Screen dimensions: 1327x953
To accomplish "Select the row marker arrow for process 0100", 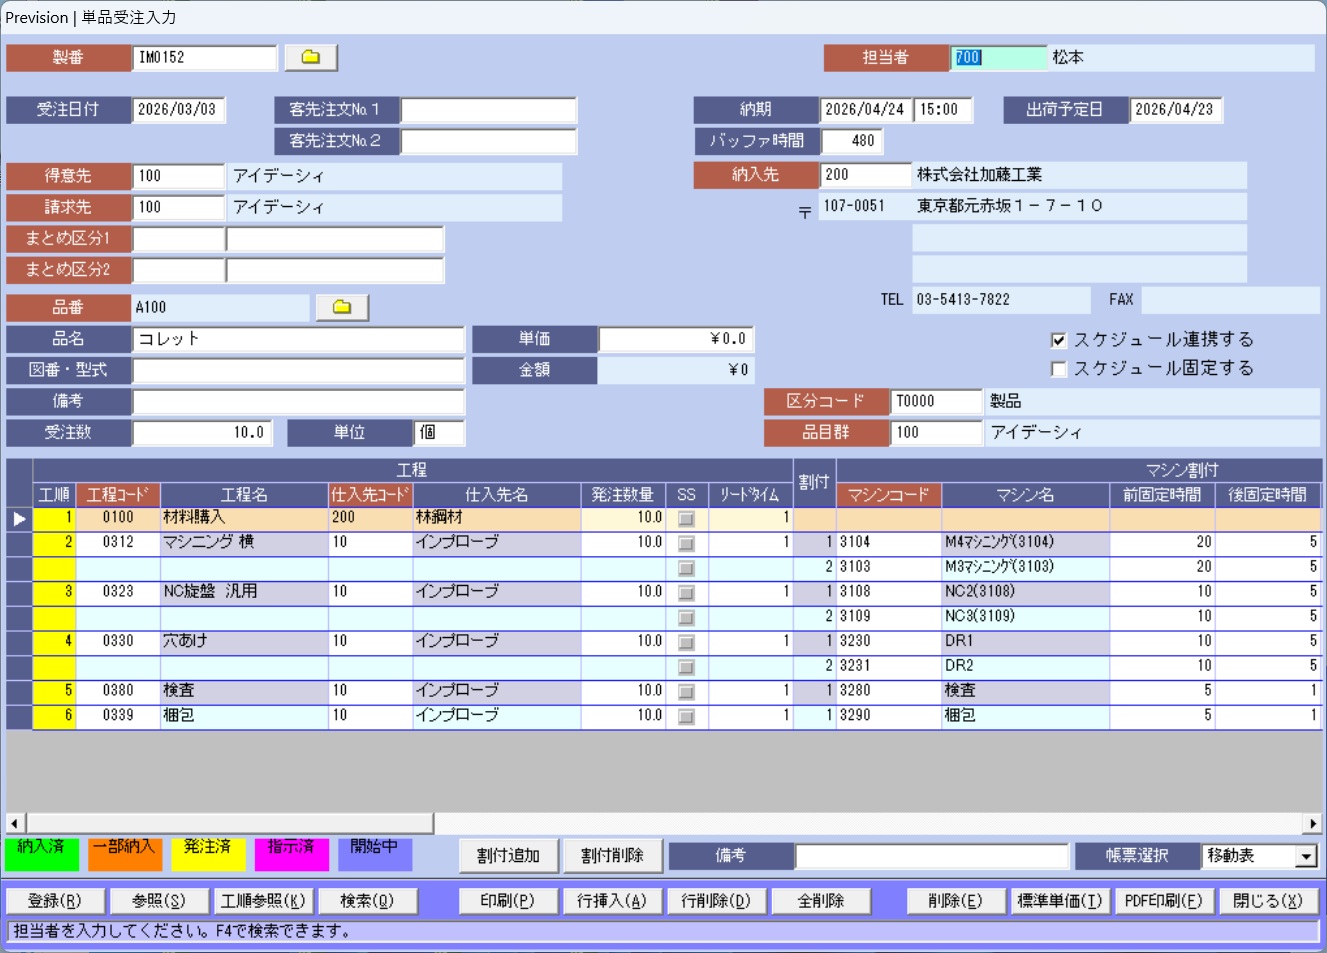I will pyautogui.click(x=19, y=519).
